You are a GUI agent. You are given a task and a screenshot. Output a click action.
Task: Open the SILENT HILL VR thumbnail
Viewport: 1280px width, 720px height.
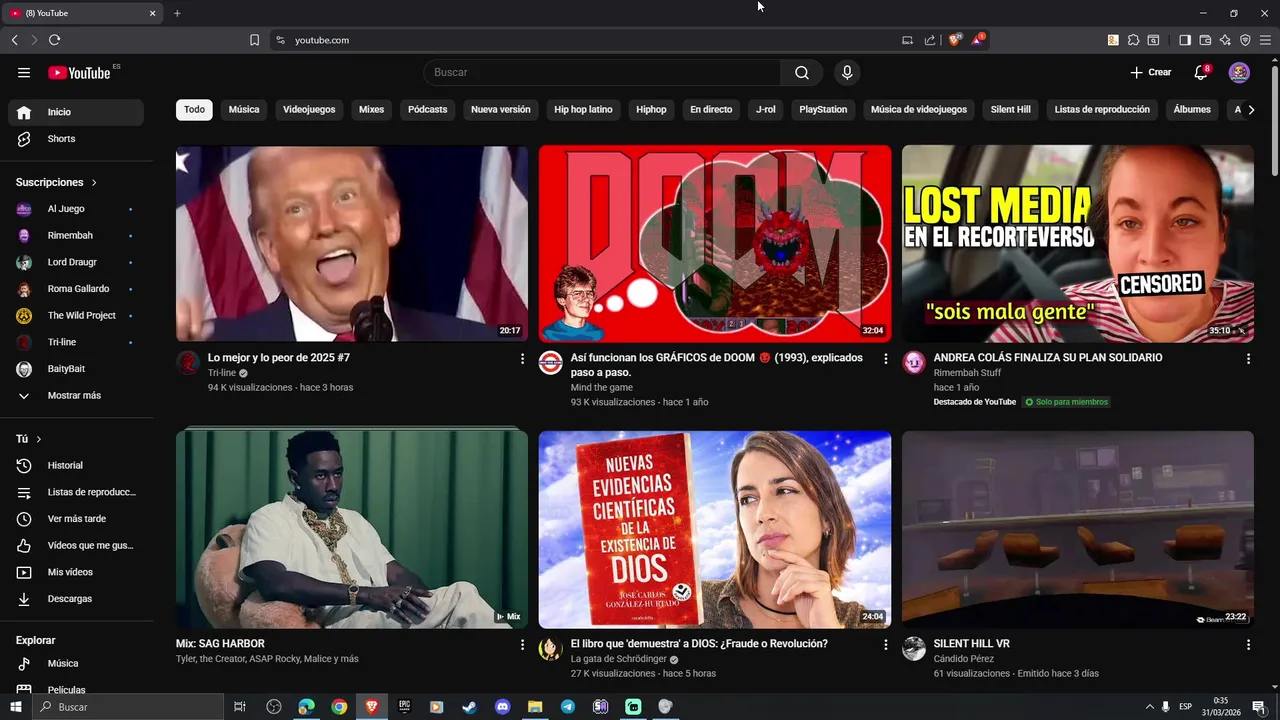click(1078, 529)
